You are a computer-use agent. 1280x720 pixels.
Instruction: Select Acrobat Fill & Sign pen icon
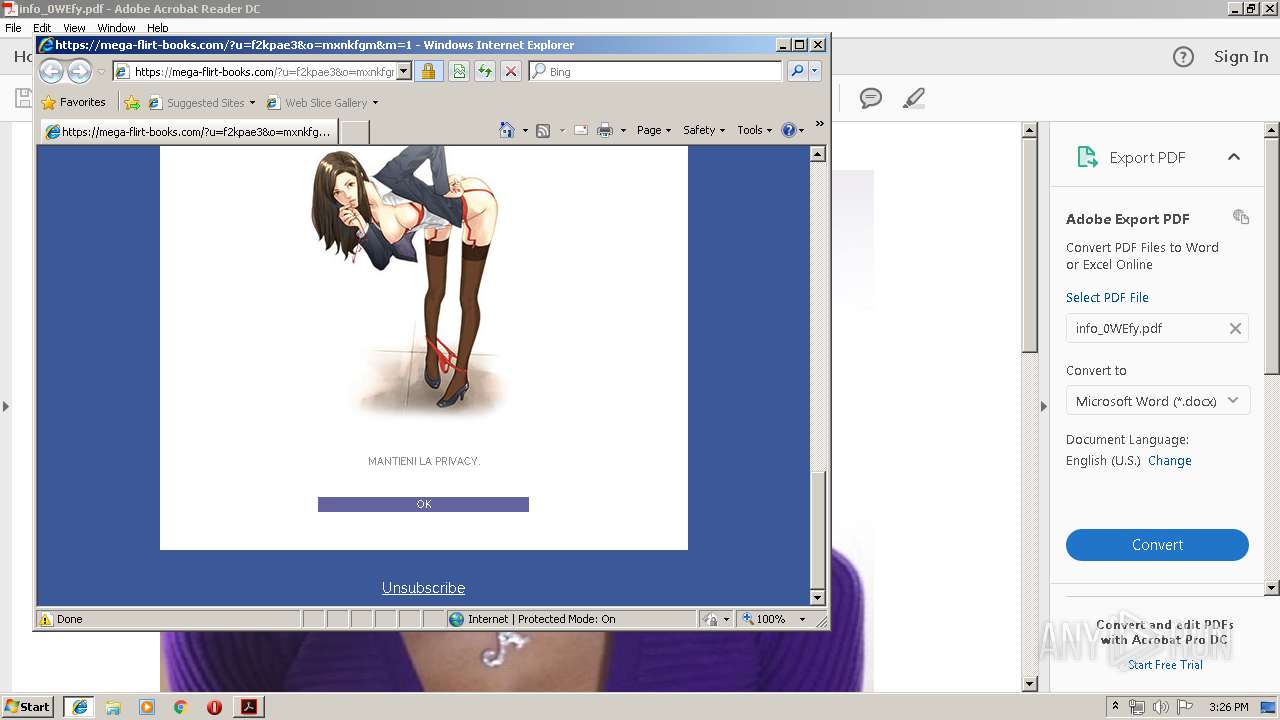click(x=913, y=98)
